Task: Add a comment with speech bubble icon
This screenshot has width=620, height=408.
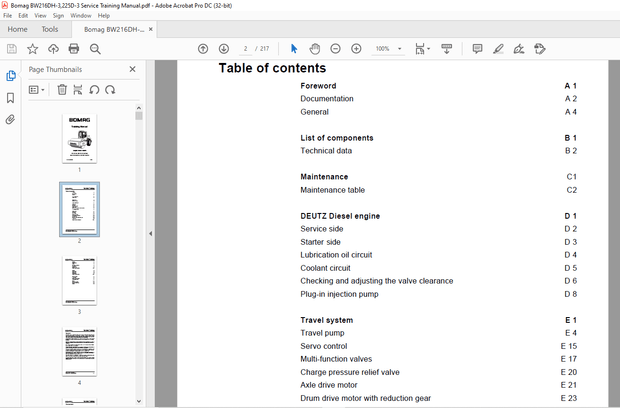Action: [x=477, y=49]
